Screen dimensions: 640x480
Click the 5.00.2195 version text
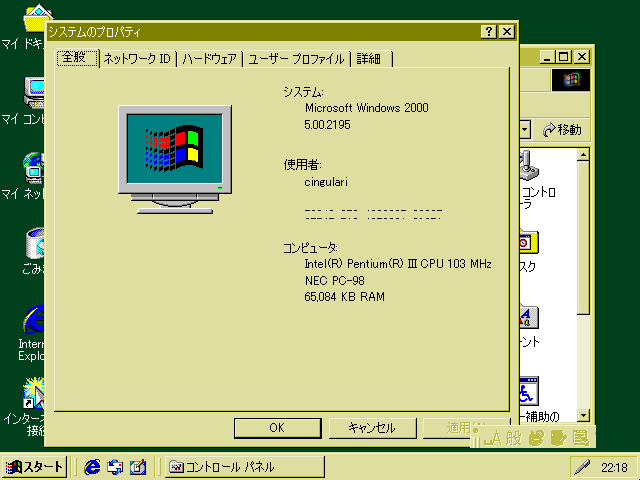click(x=327, y=124)
